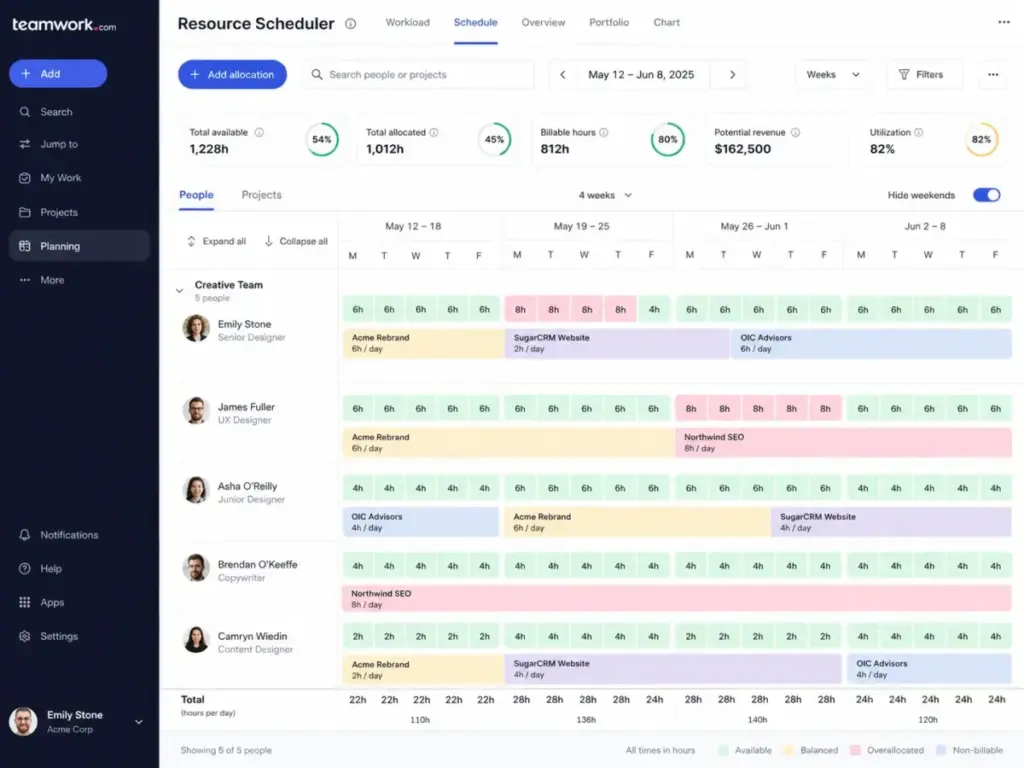The width and height of the screenshot is (1024, 768).
Task: Open Asha O'Reilly's Acme Rebrand allocation
Action: [x=637, y=522]
